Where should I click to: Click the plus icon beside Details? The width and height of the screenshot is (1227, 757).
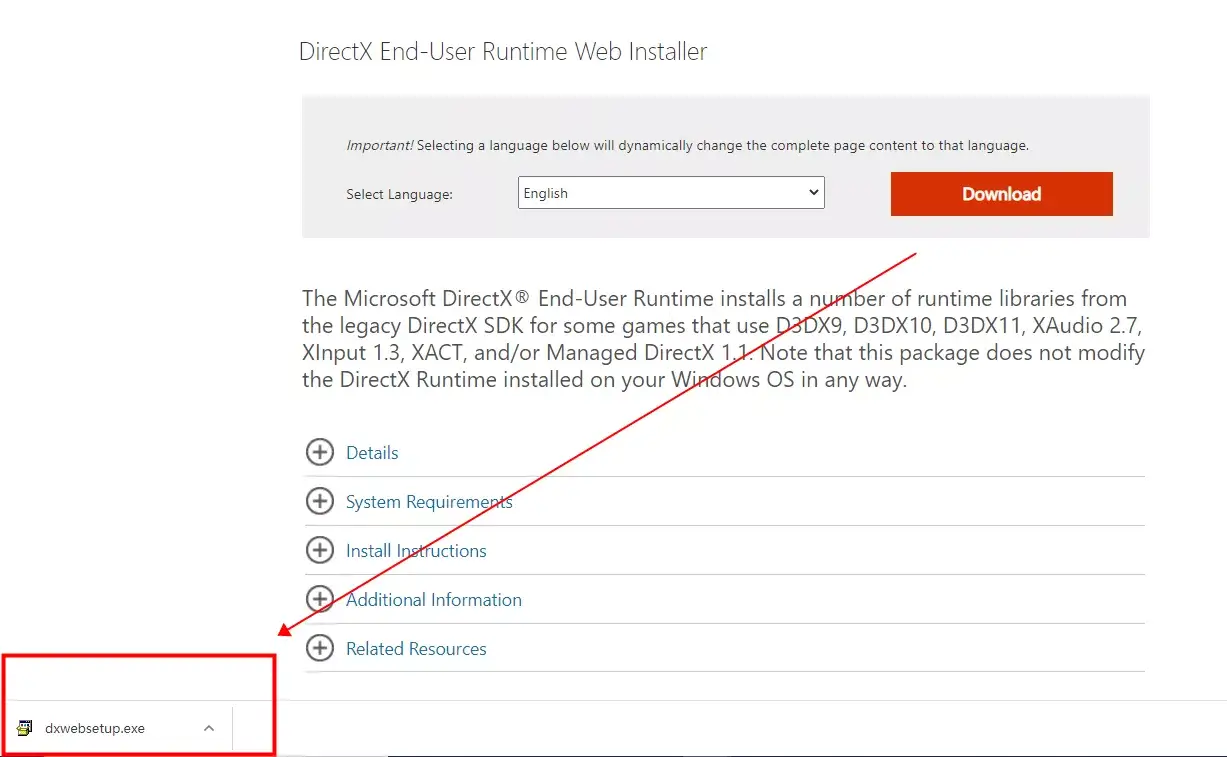pos(319,452)
